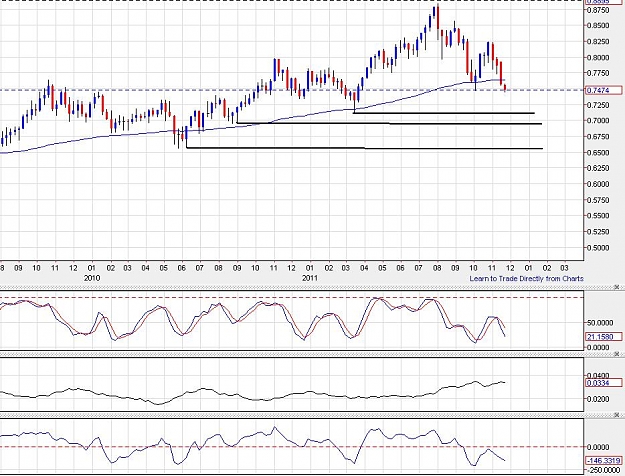Click the 50.0000 stochastic scale label
The width and height of the screenshot is (625, 476).
pos(600,323)
